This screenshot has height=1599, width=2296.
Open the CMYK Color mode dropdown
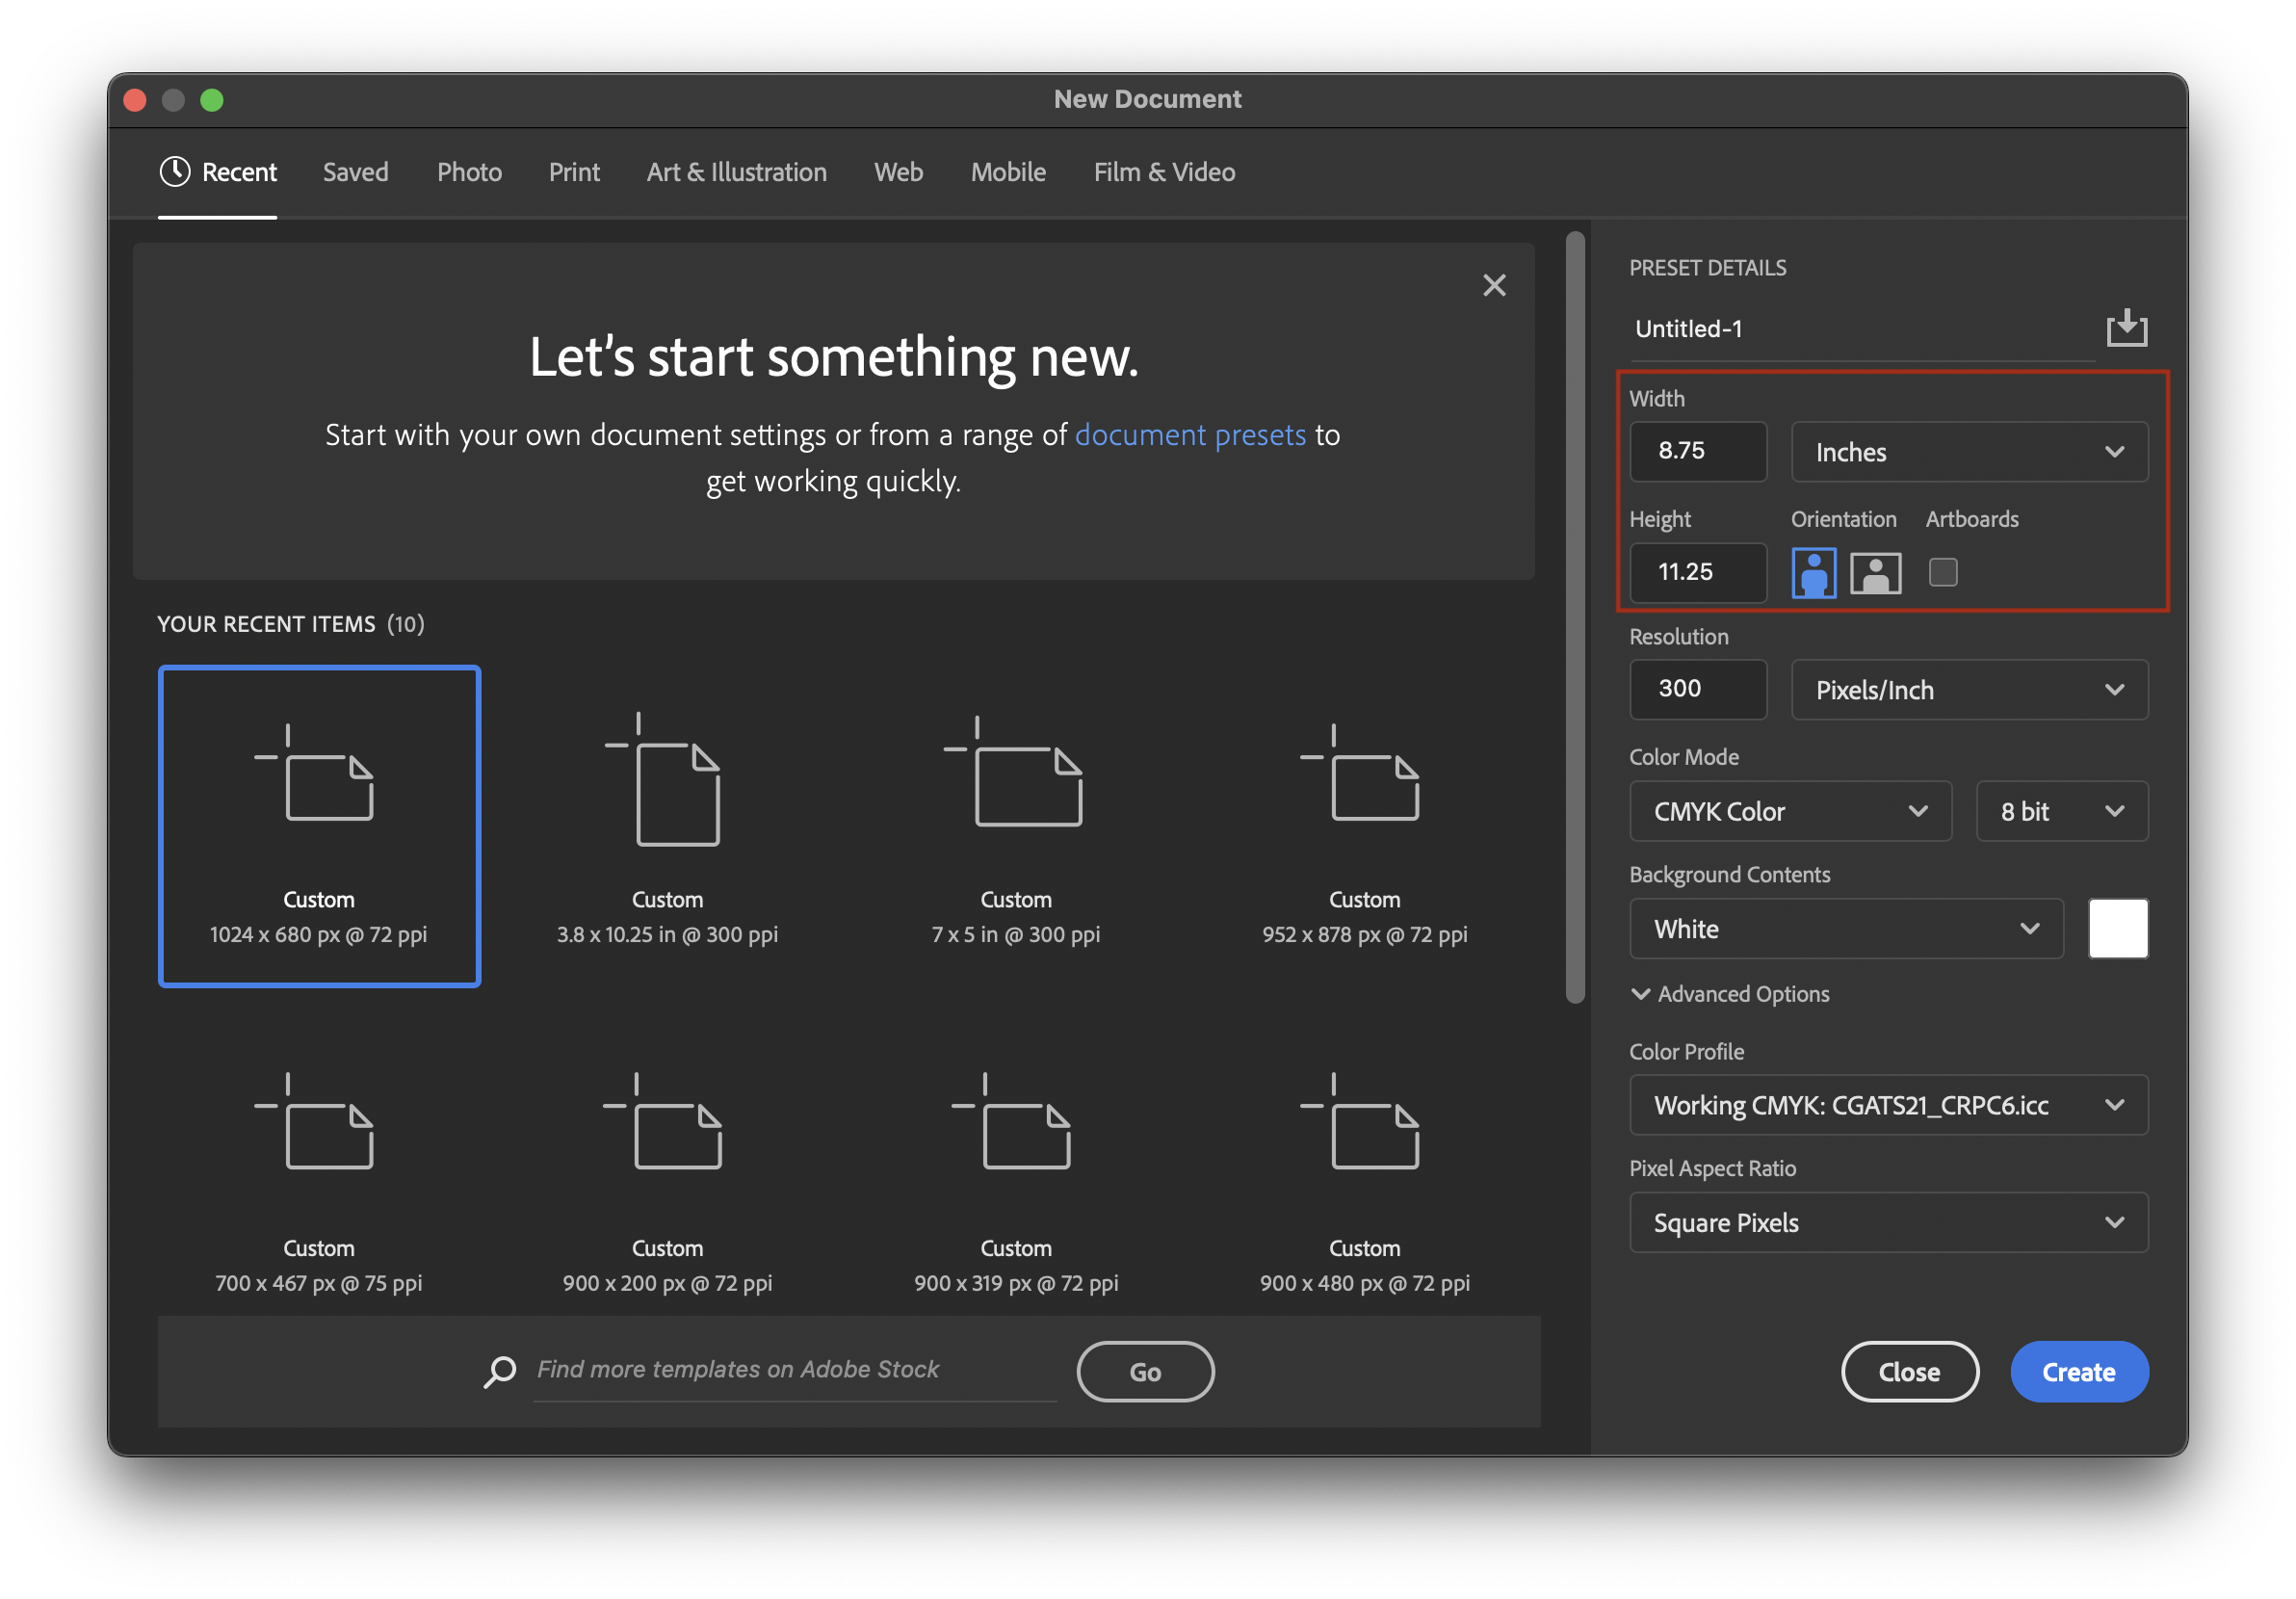(x=1789, y=811)
